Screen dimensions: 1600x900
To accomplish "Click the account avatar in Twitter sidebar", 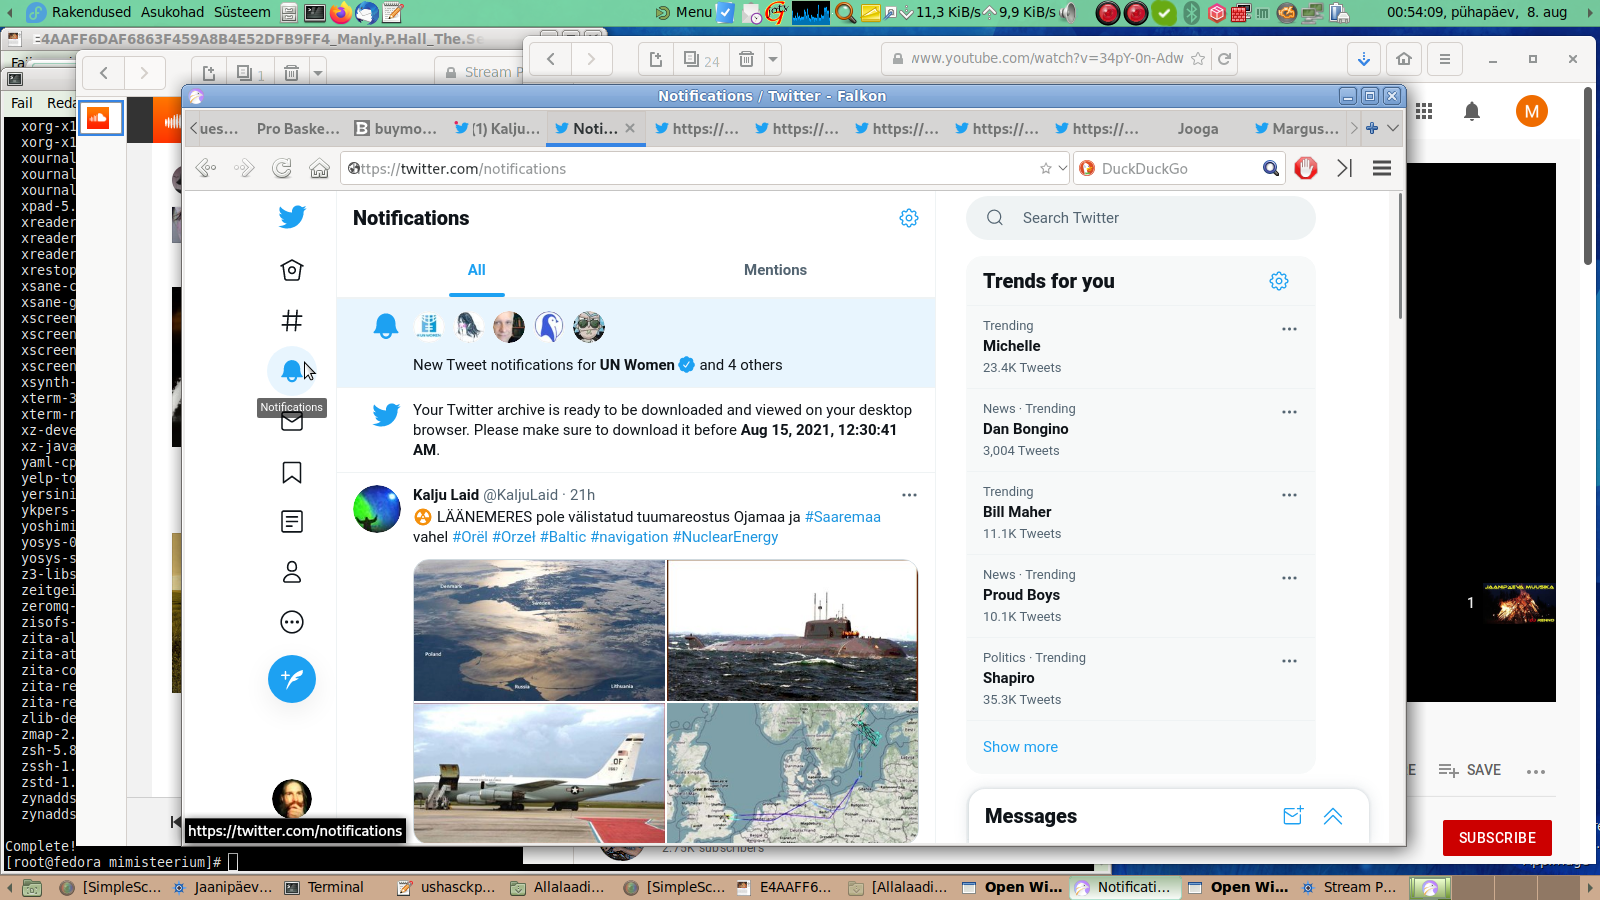I will 292,799.
